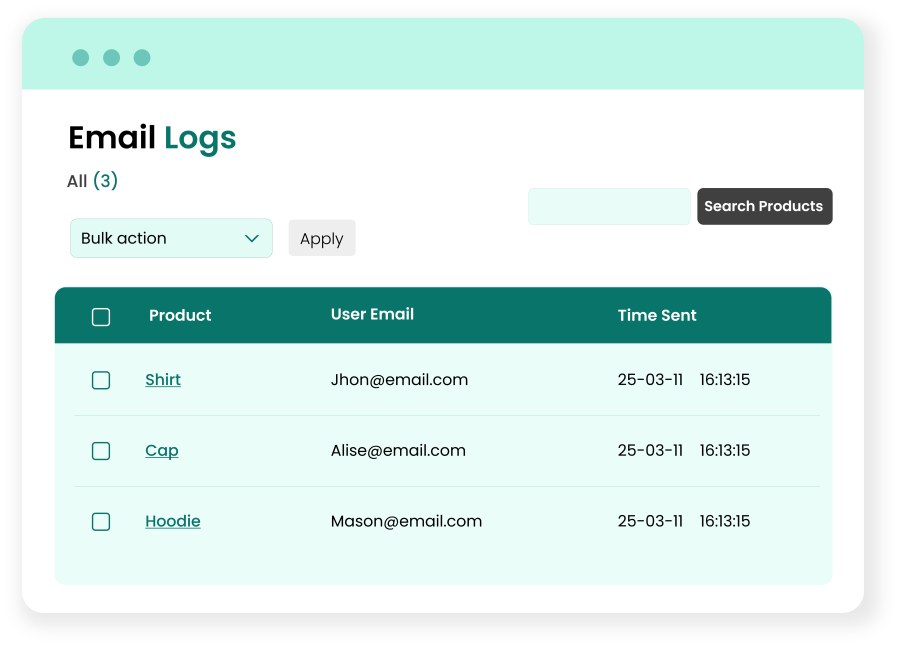Select the Cap row checkbox
Viewport: 899px width, 646px height.
click(x=101, y=451)
